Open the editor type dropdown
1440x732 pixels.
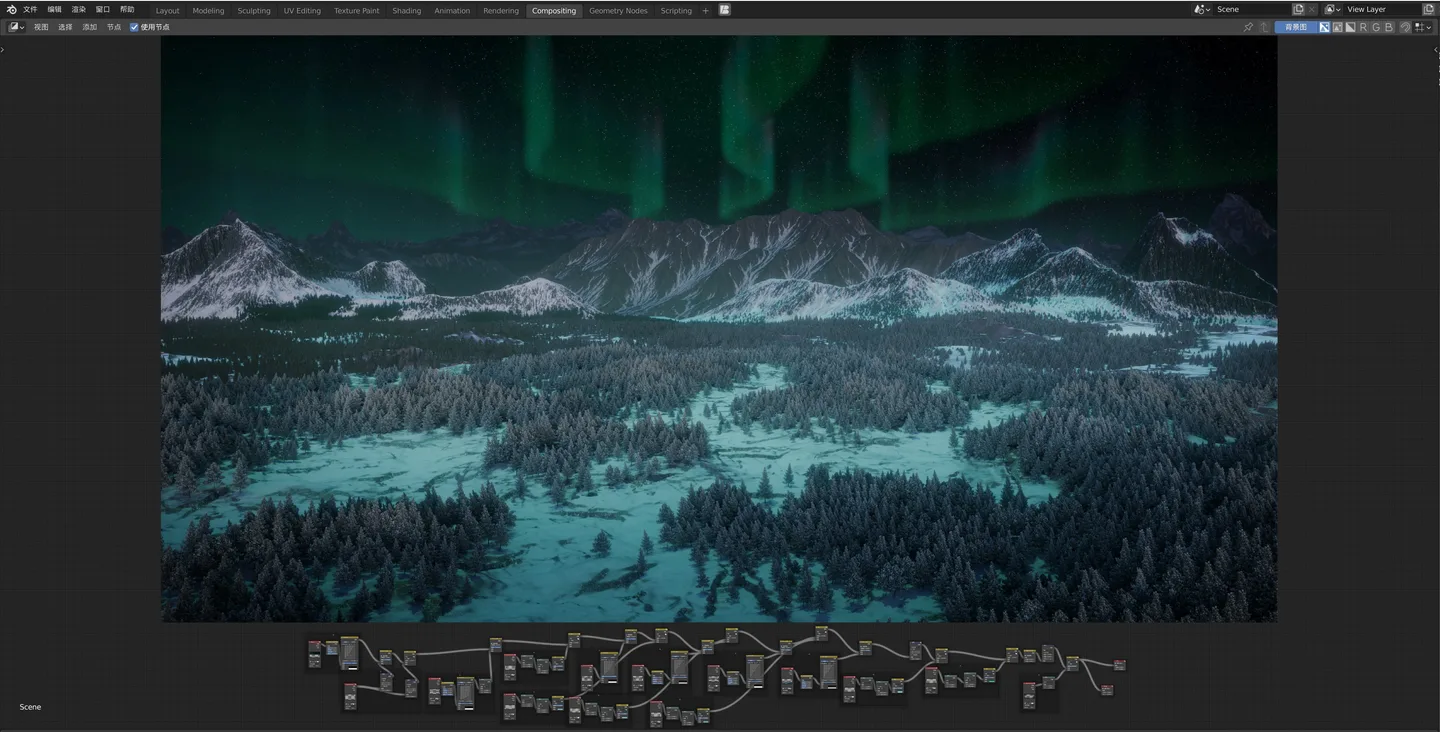tap(17, 27)
